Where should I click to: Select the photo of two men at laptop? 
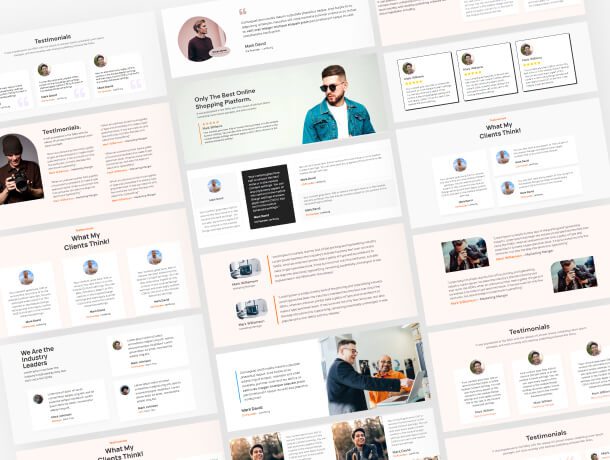pos(370,371)
